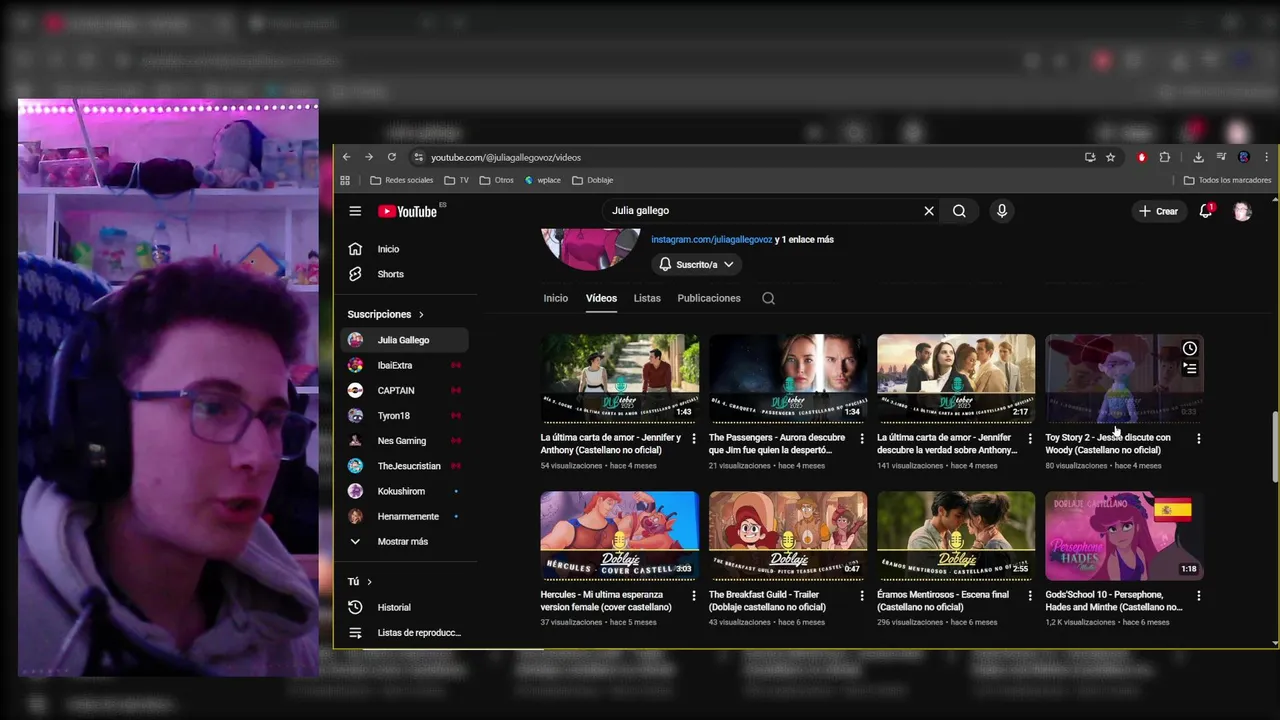Open options for La última carta Anthony video
The height and width of the screenshot is (720, 1280).
click(x=694, y=438)
